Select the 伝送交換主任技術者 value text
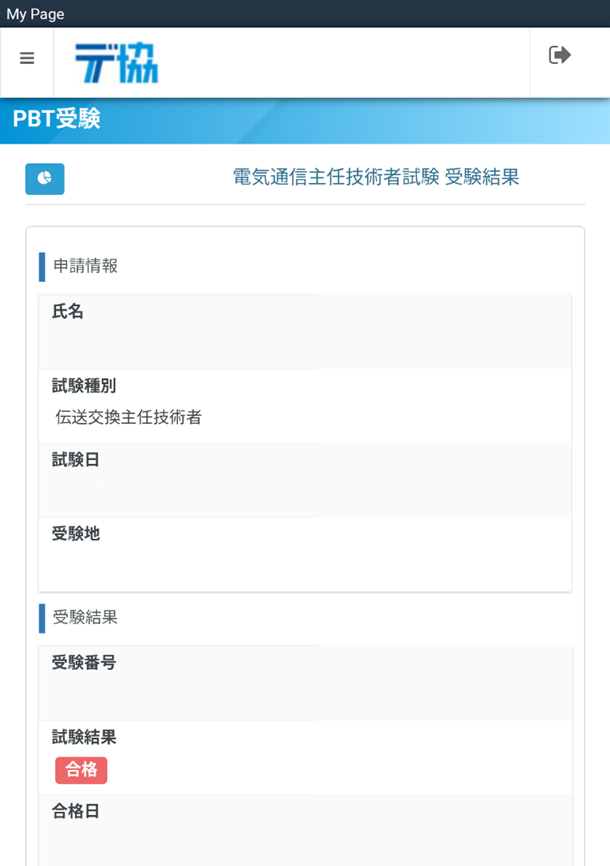Image resolution: width=610 pixels, height=866 pixels. [x=129, y=417]
